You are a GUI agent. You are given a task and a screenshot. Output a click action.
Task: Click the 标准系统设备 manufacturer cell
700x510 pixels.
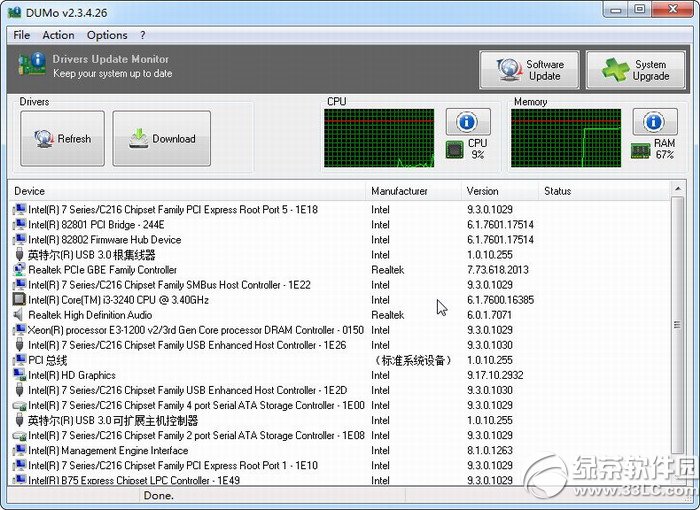click(x=412, y=360)
